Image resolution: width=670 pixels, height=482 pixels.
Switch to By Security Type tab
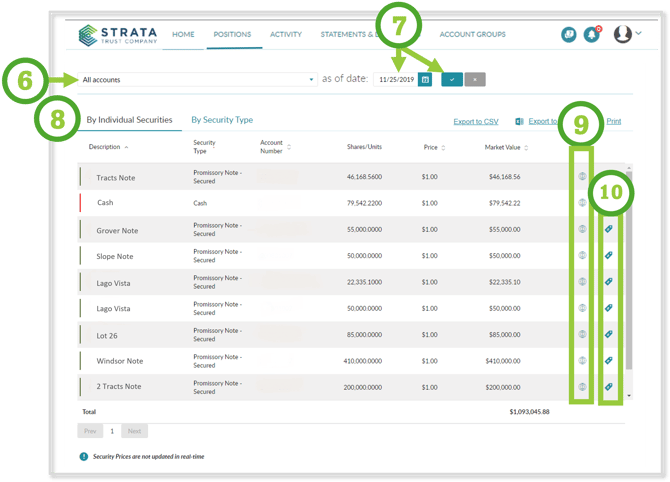coord(222,120)
